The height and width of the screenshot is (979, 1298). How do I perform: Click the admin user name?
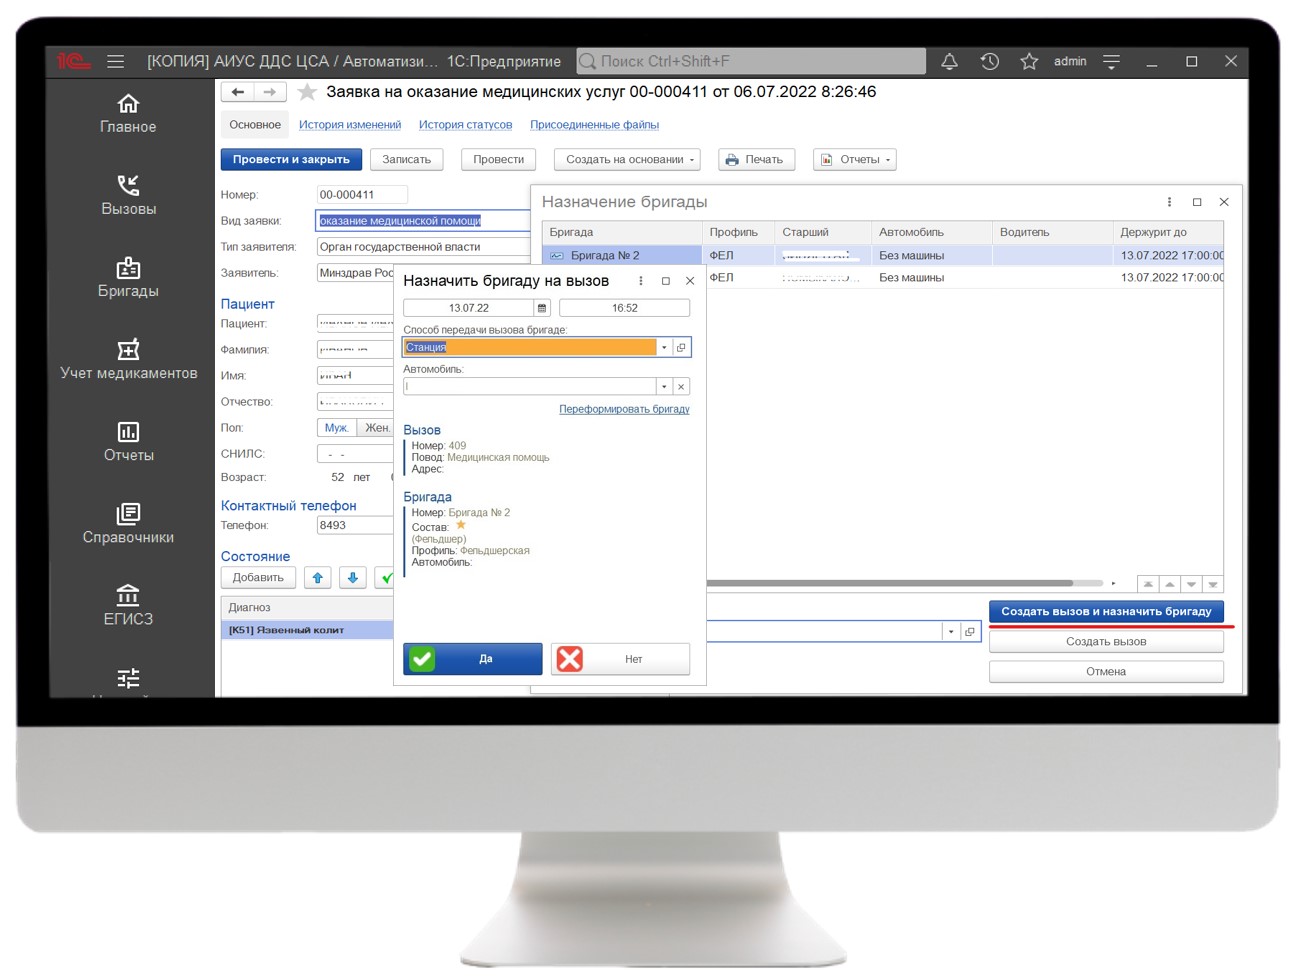point(1070,61)
